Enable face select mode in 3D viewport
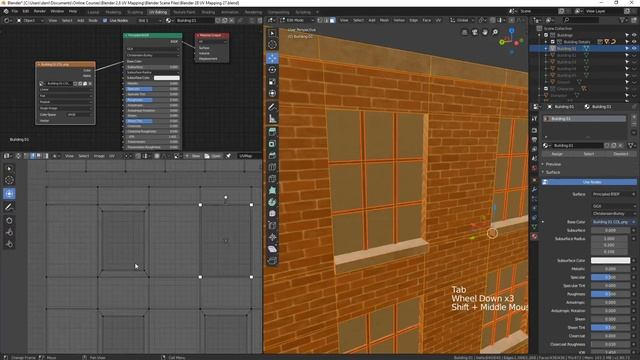 point(333,20)
